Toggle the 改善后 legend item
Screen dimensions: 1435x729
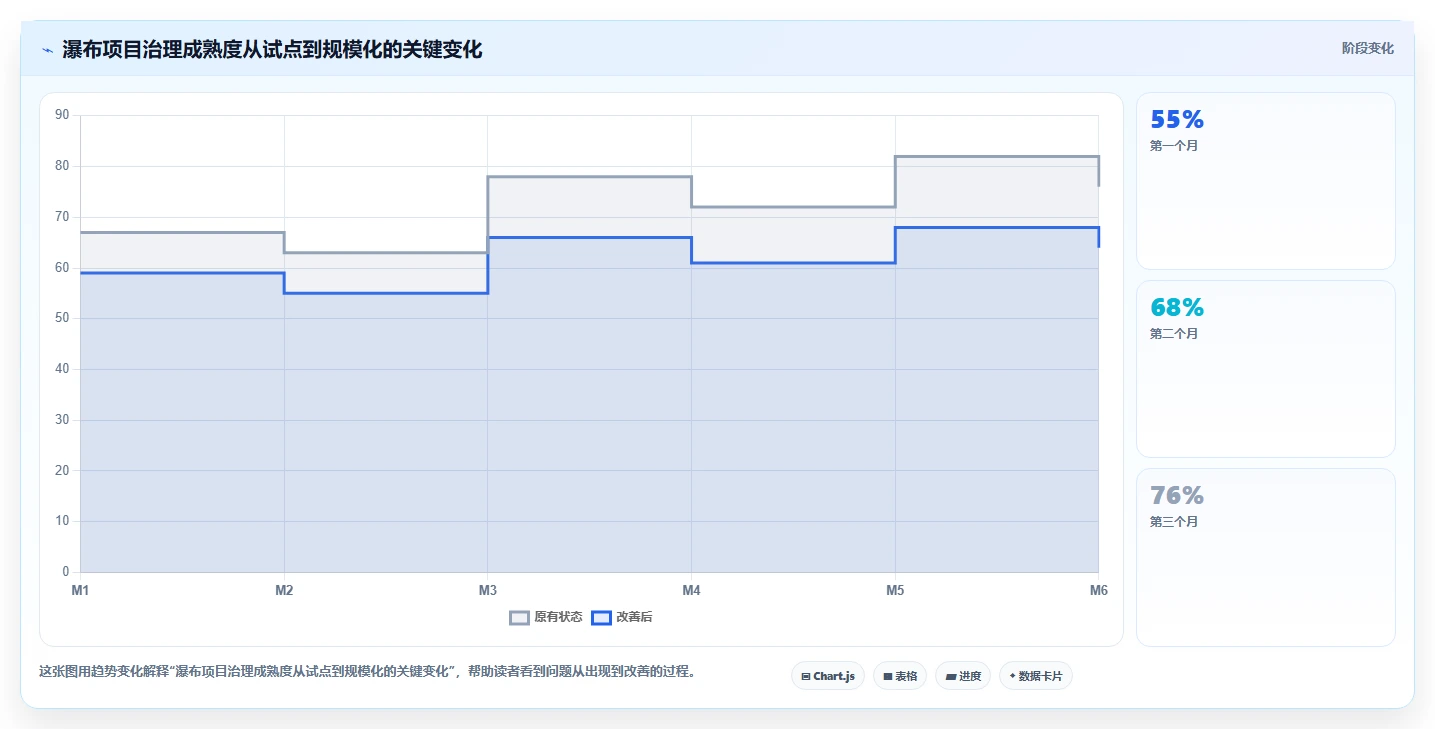(x=622, y=617)
